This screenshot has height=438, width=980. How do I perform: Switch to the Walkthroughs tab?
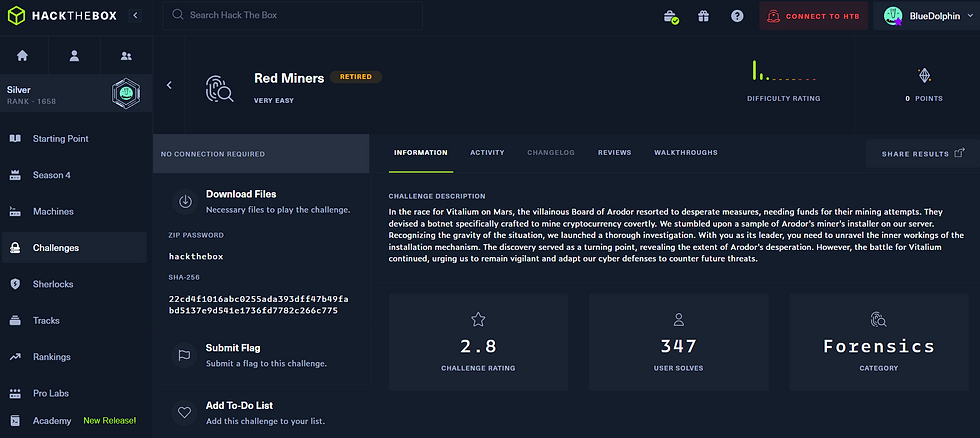[686, 152]
